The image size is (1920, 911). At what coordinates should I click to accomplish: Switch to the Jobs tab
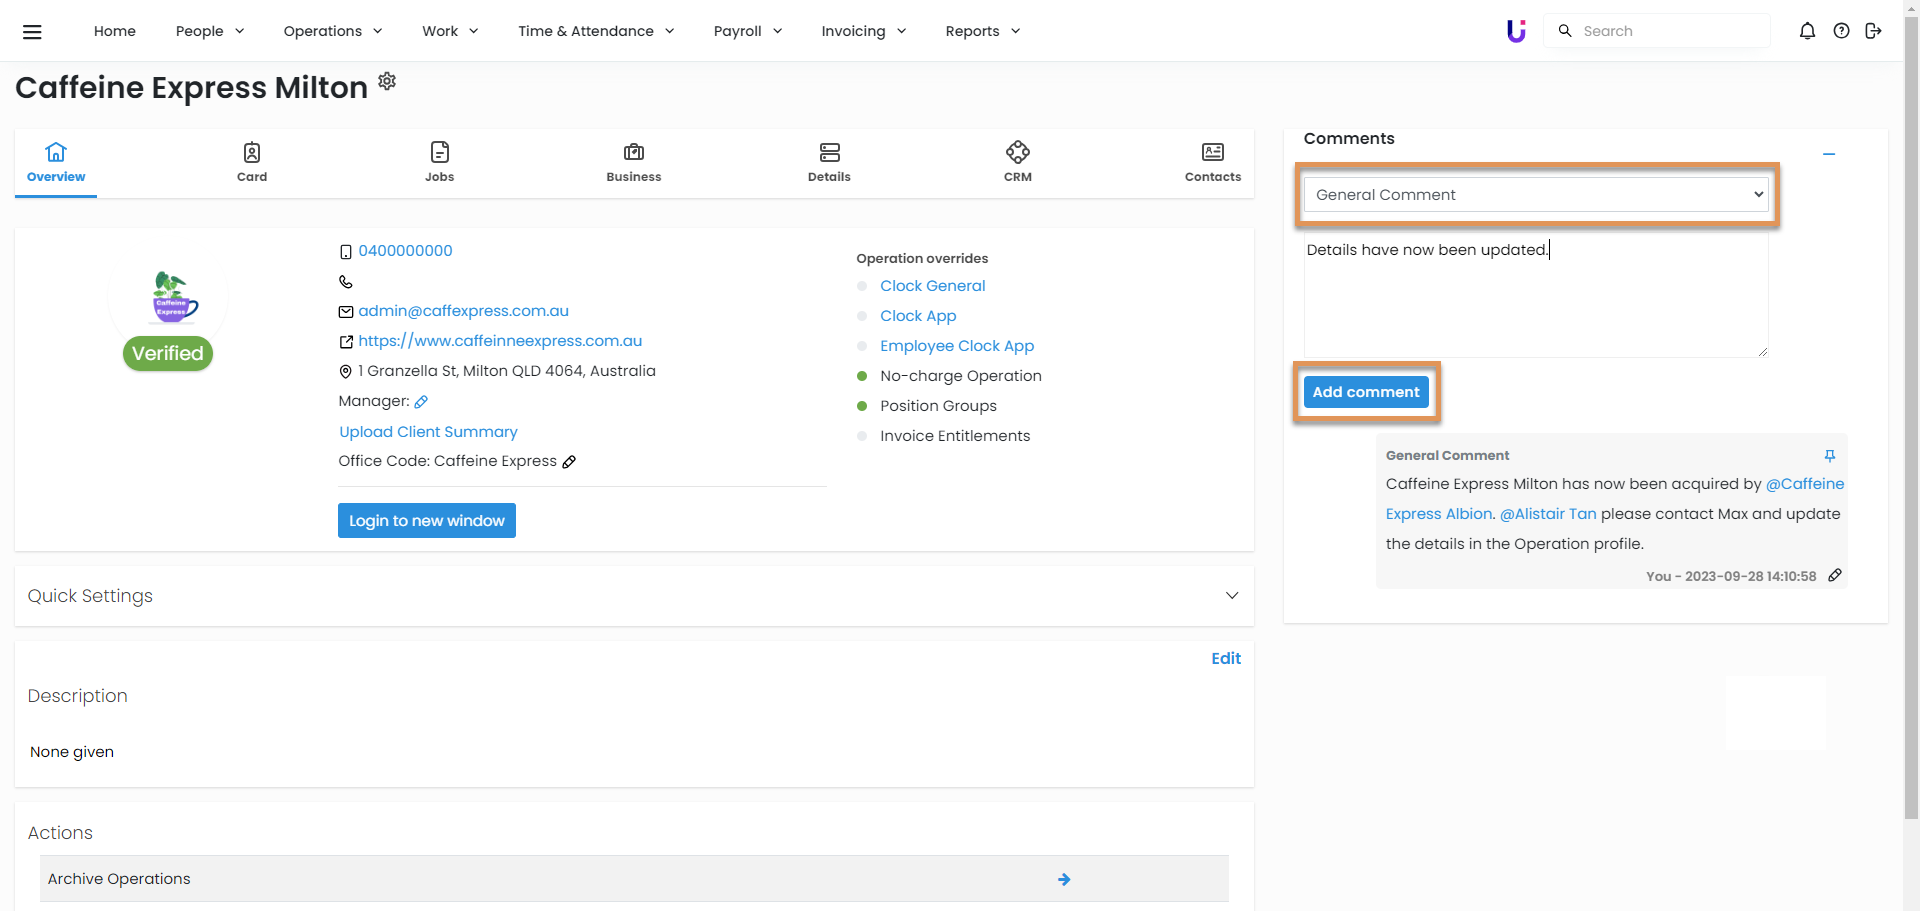pos(439,162)
